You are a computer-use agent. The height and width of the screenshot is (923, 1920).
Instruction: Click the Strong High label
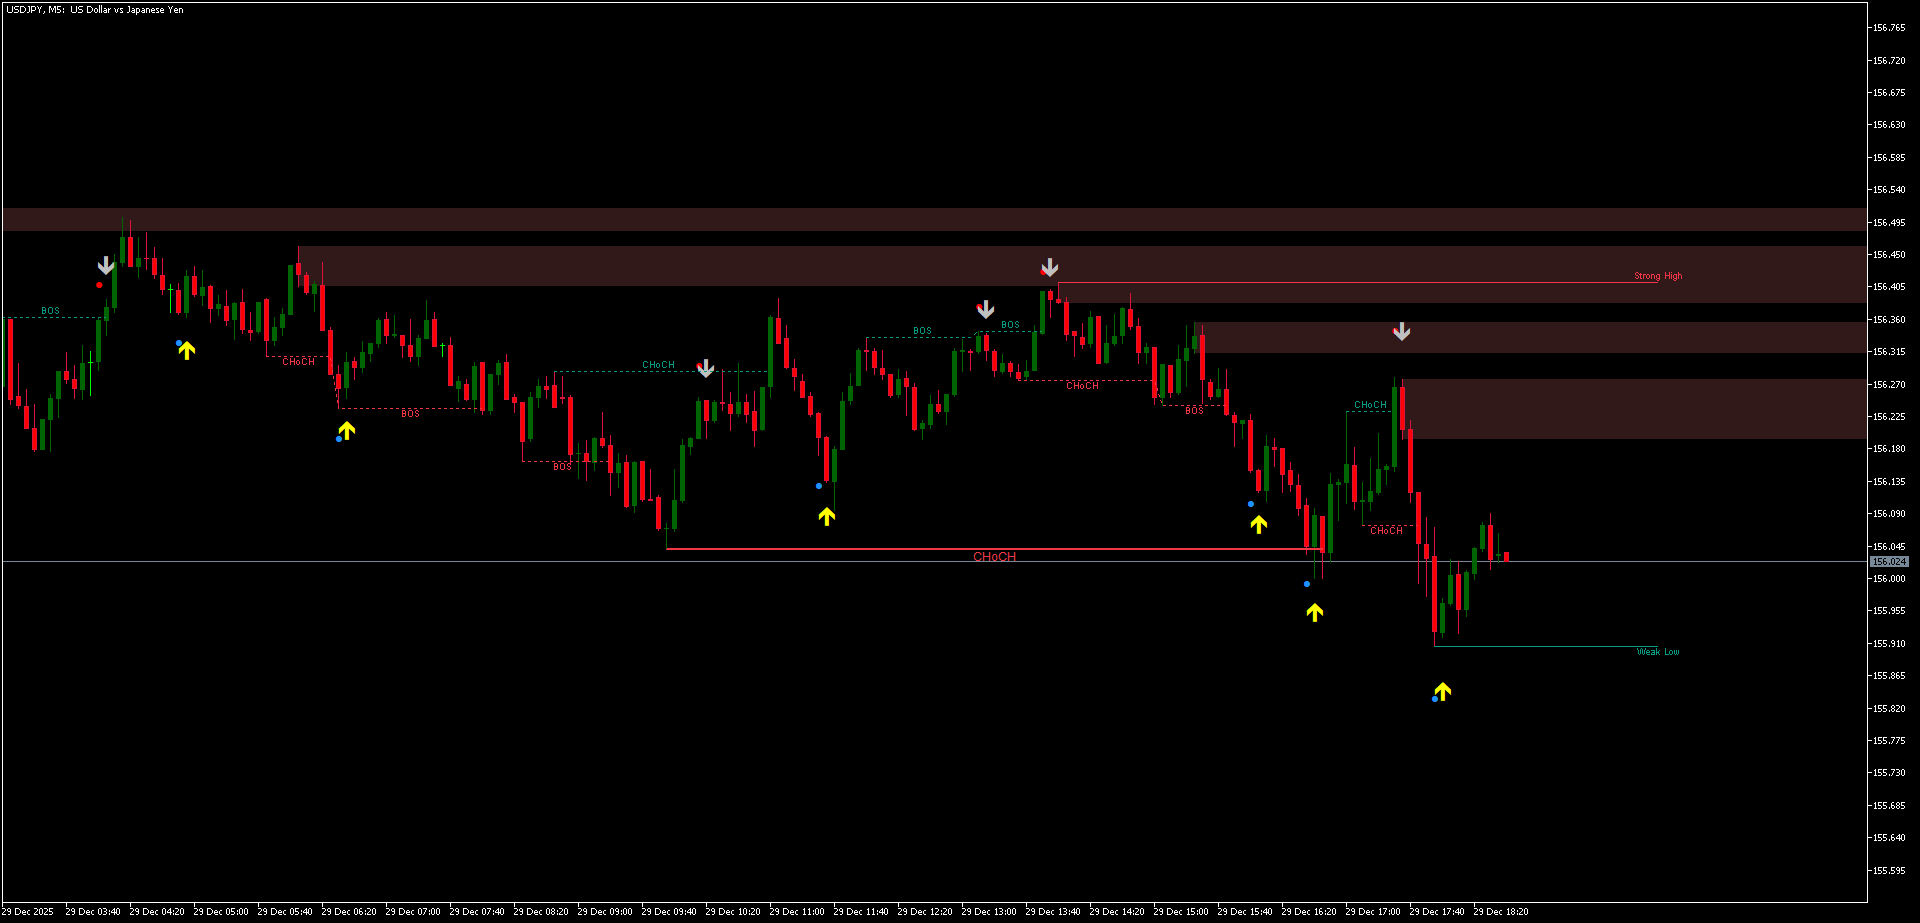[1657, 276]
